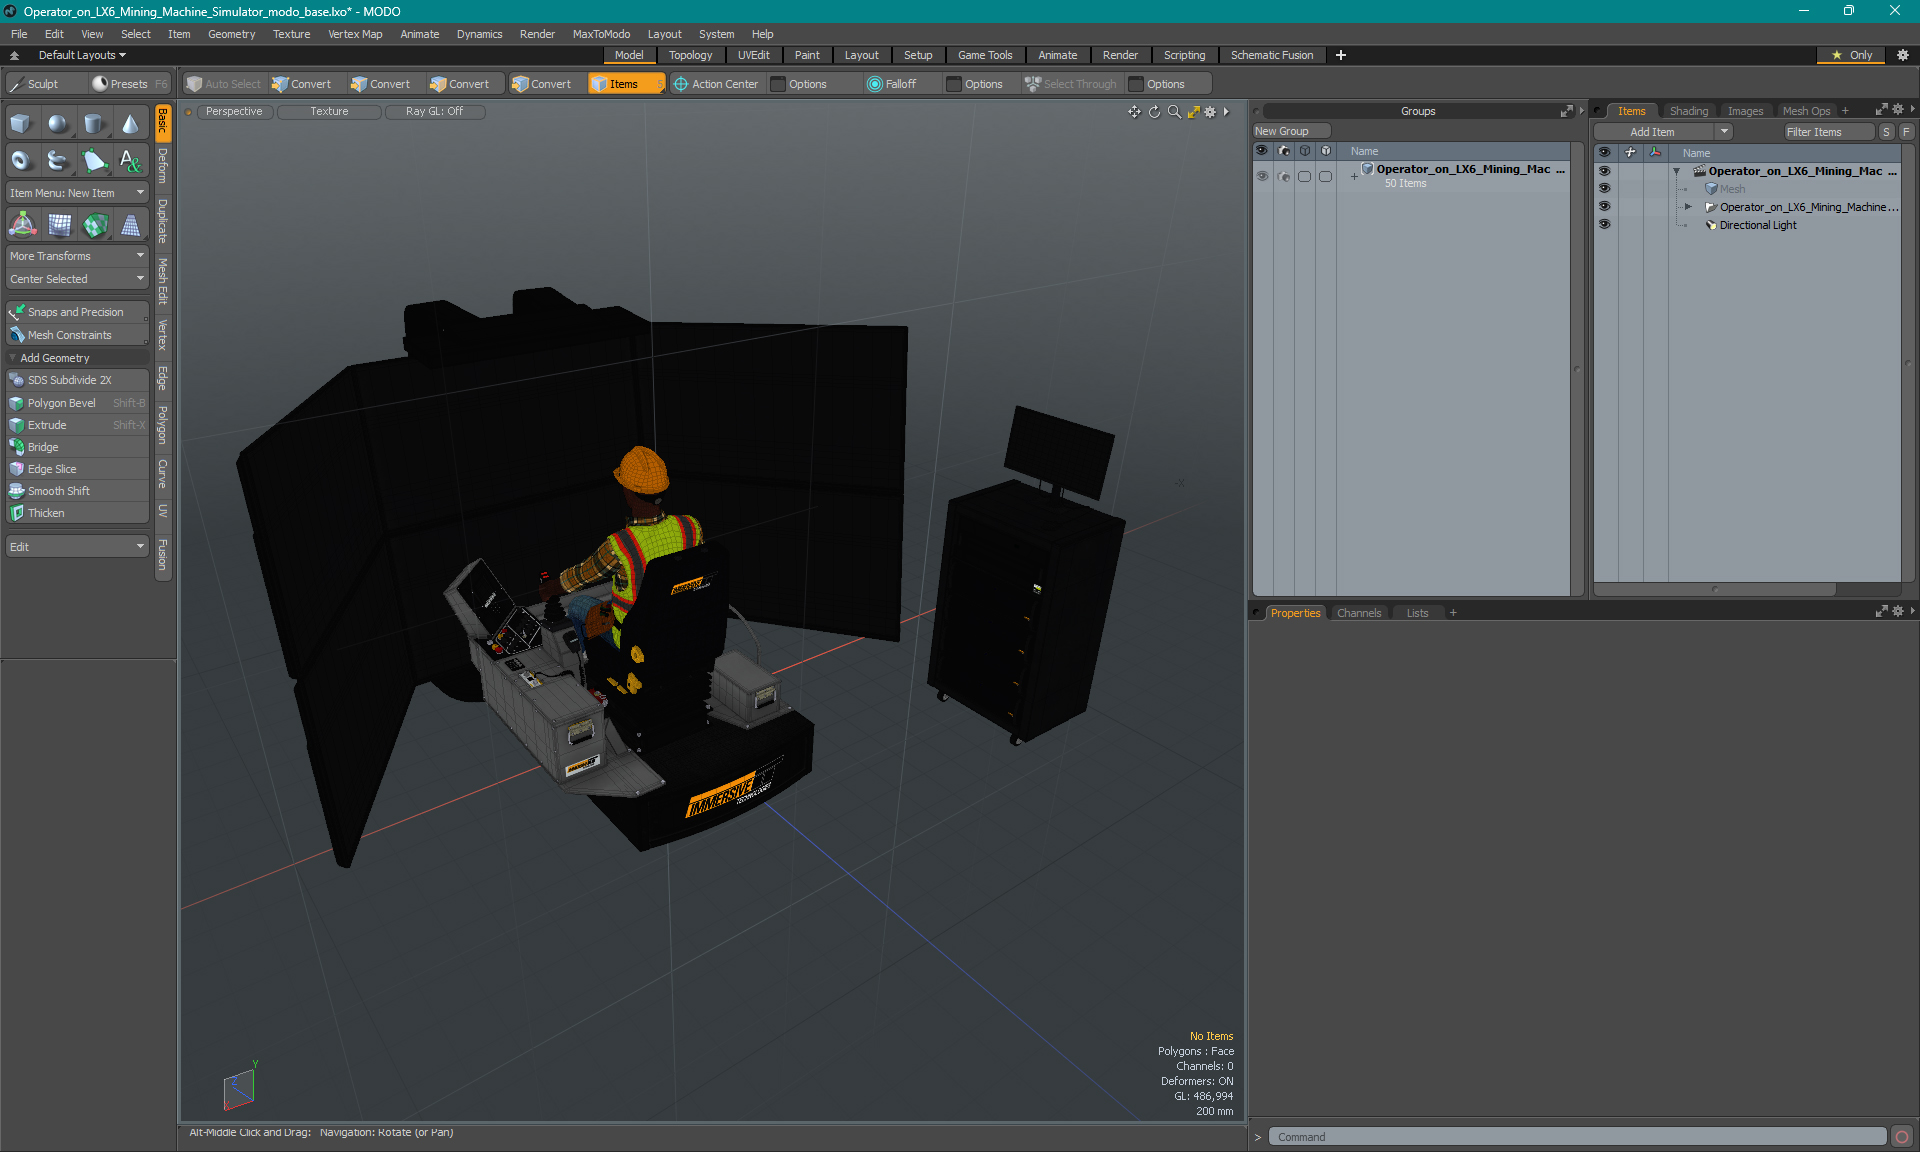Select the Sphere primitive tool
Screen dimensions: 1920x1152
[x=58, y=124]
